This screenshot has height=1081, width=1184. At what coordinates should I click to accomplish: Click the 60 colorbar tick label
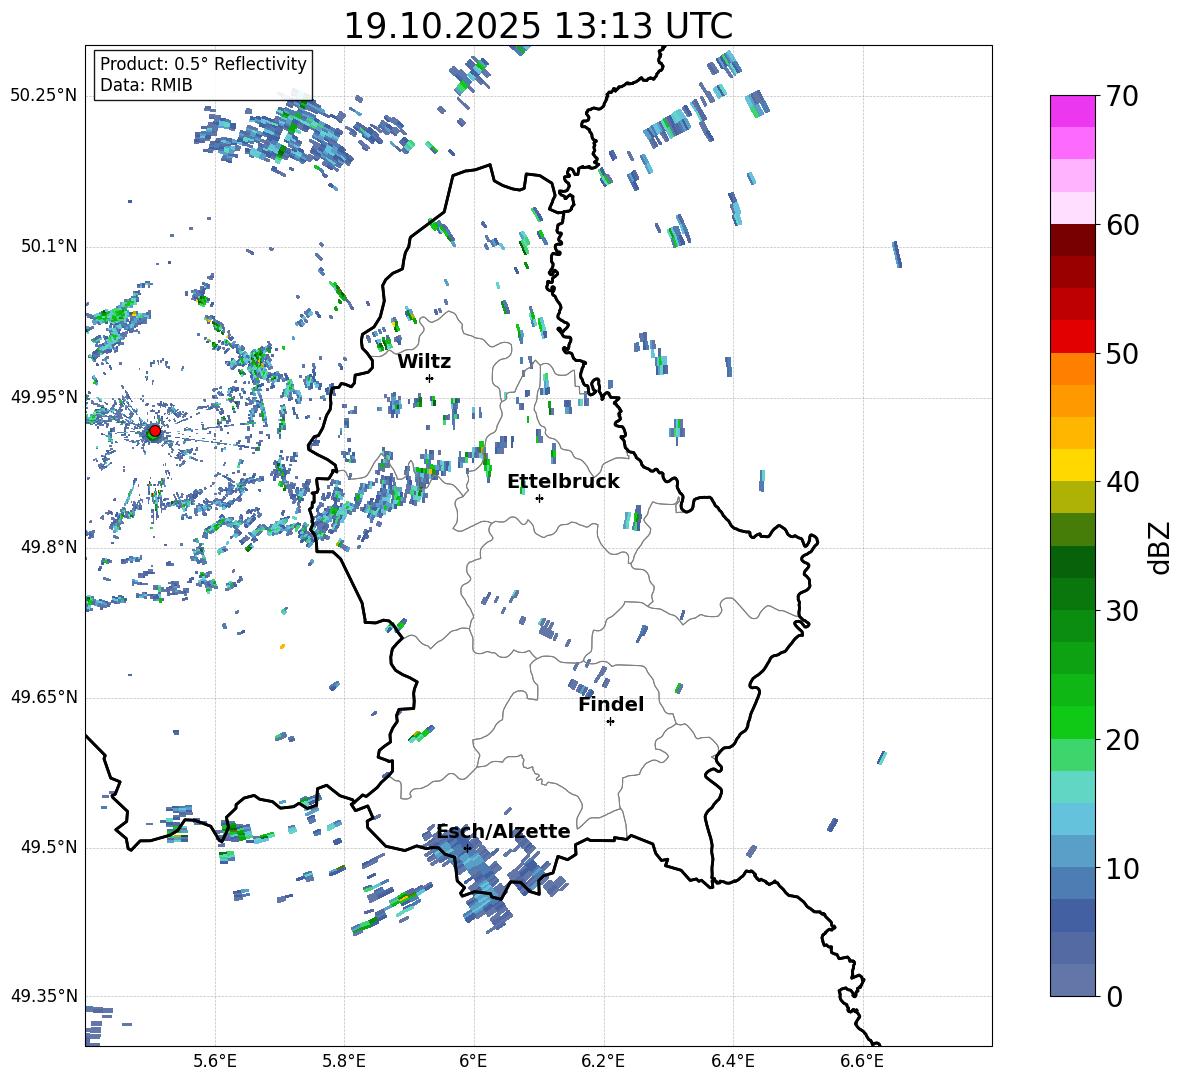point(1122,225)
